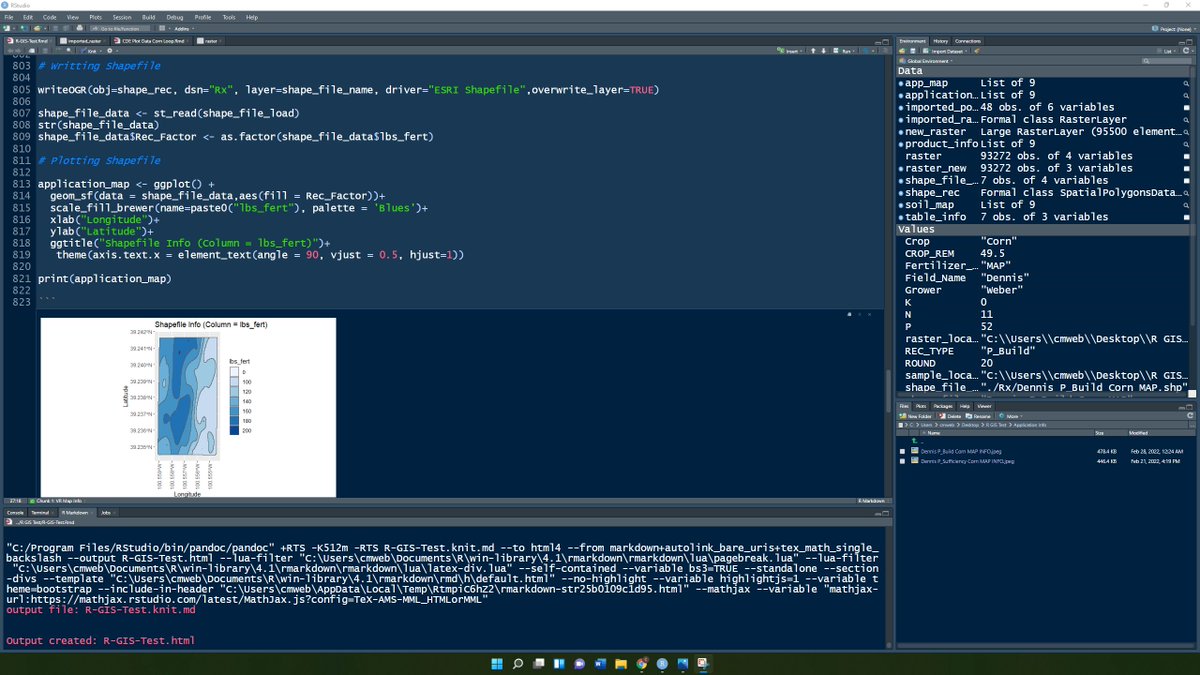Viewport: 1200px width, 675px height.
Task: Click the Print icon in main toolbar
Action: pos(79,28)
